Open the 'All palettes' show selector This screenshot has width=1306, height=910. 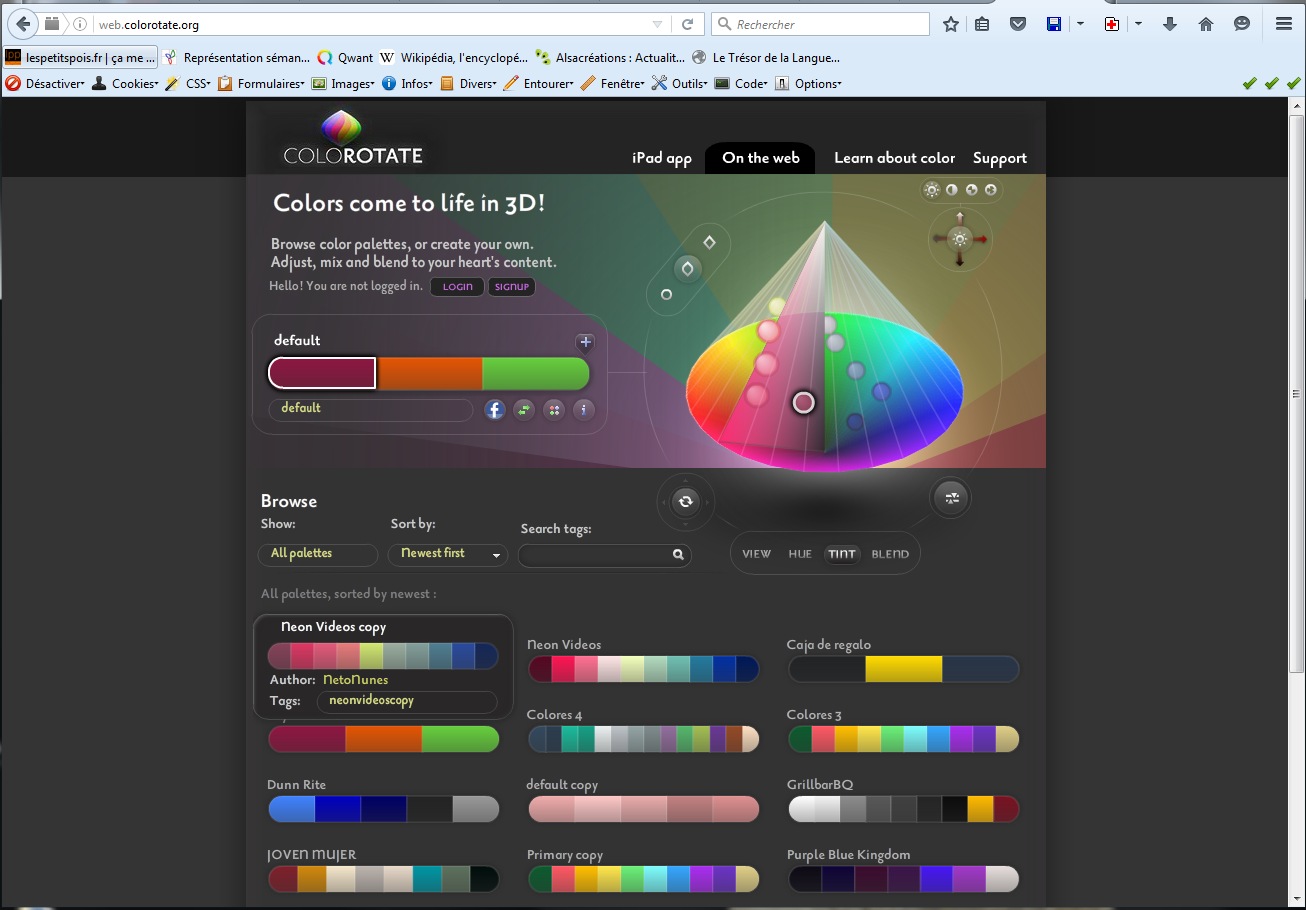(x=318, y=554)
